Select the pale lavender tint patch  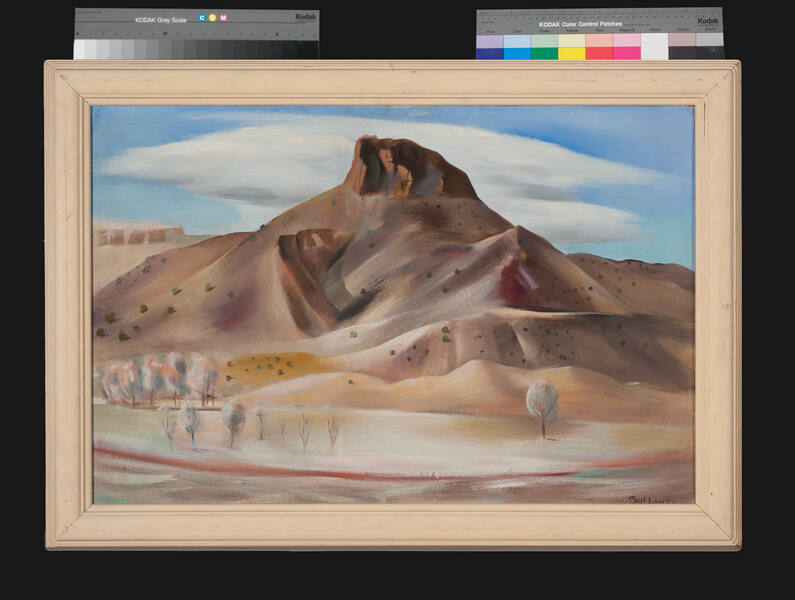pyautogui.click(x=490, y=41)
